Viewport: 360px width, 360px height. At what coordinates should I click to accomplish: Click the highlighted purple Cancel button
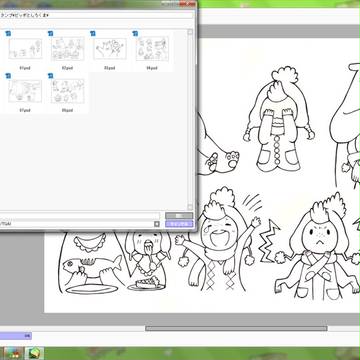(179, 224)
